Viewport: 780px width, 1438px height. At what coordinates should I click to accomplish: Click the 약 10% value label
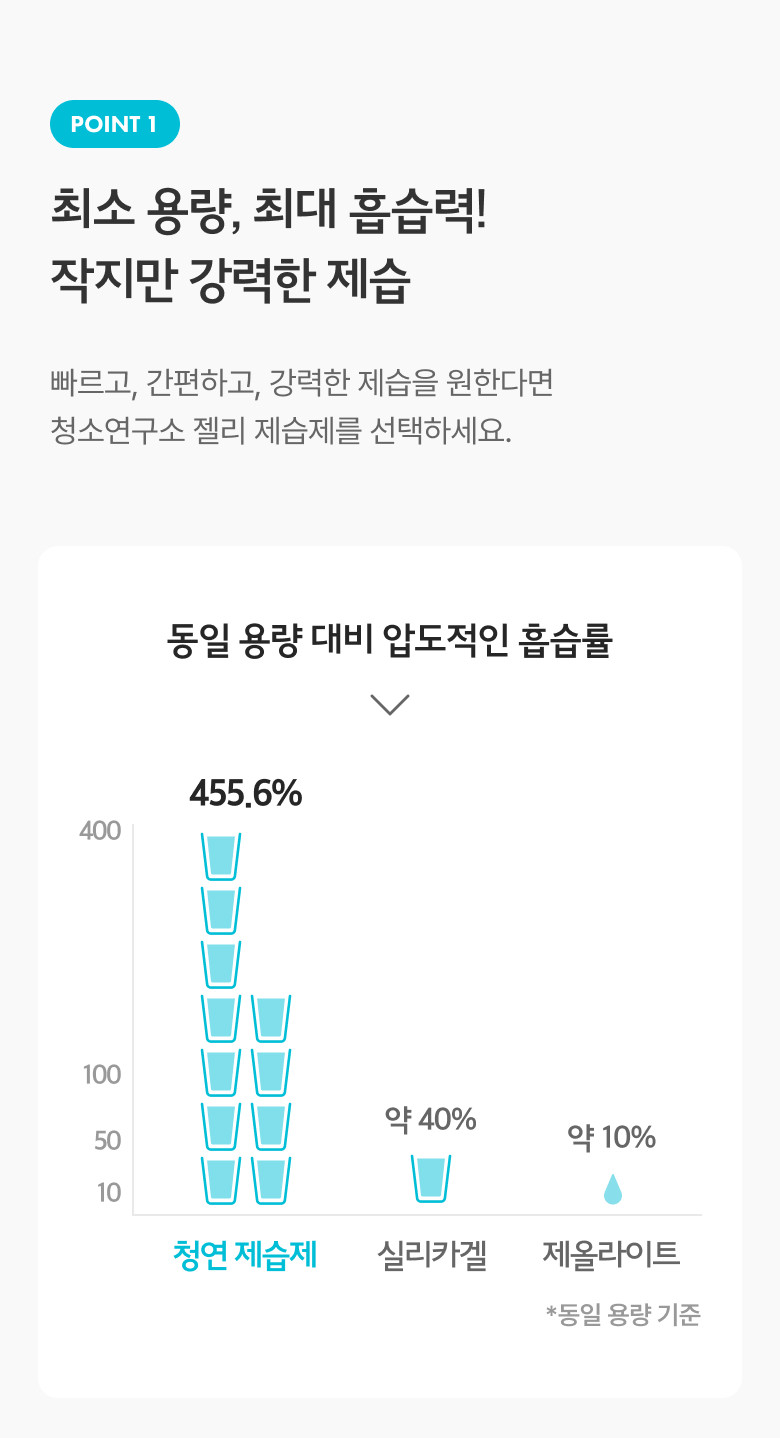[x=611, y=1137]
